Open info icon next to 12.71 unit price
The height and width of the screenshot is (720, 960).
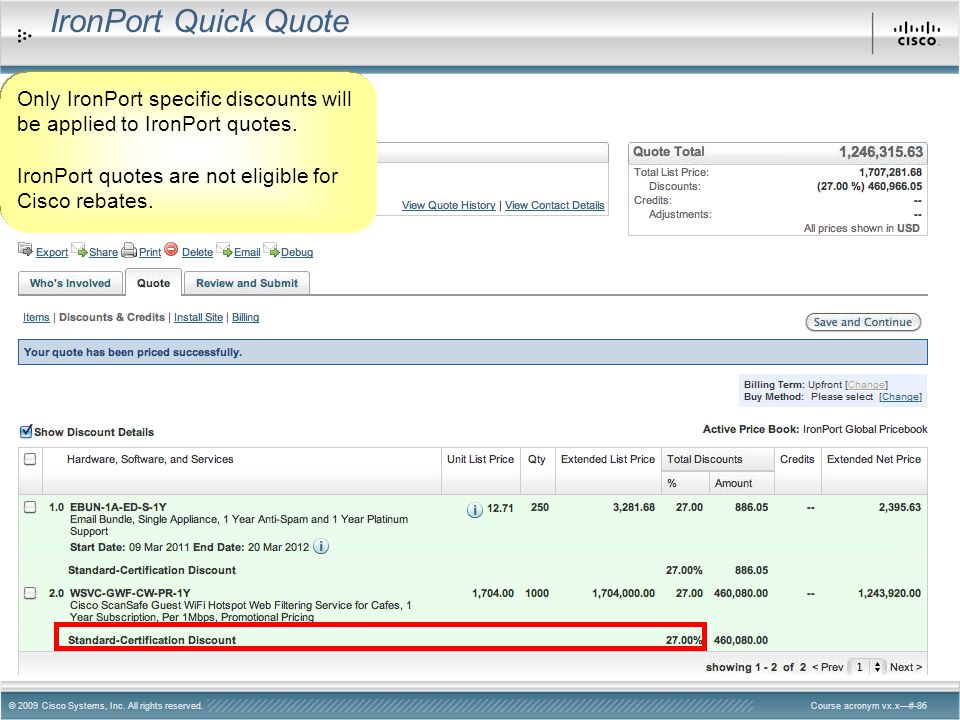click(x=474, y=509)
